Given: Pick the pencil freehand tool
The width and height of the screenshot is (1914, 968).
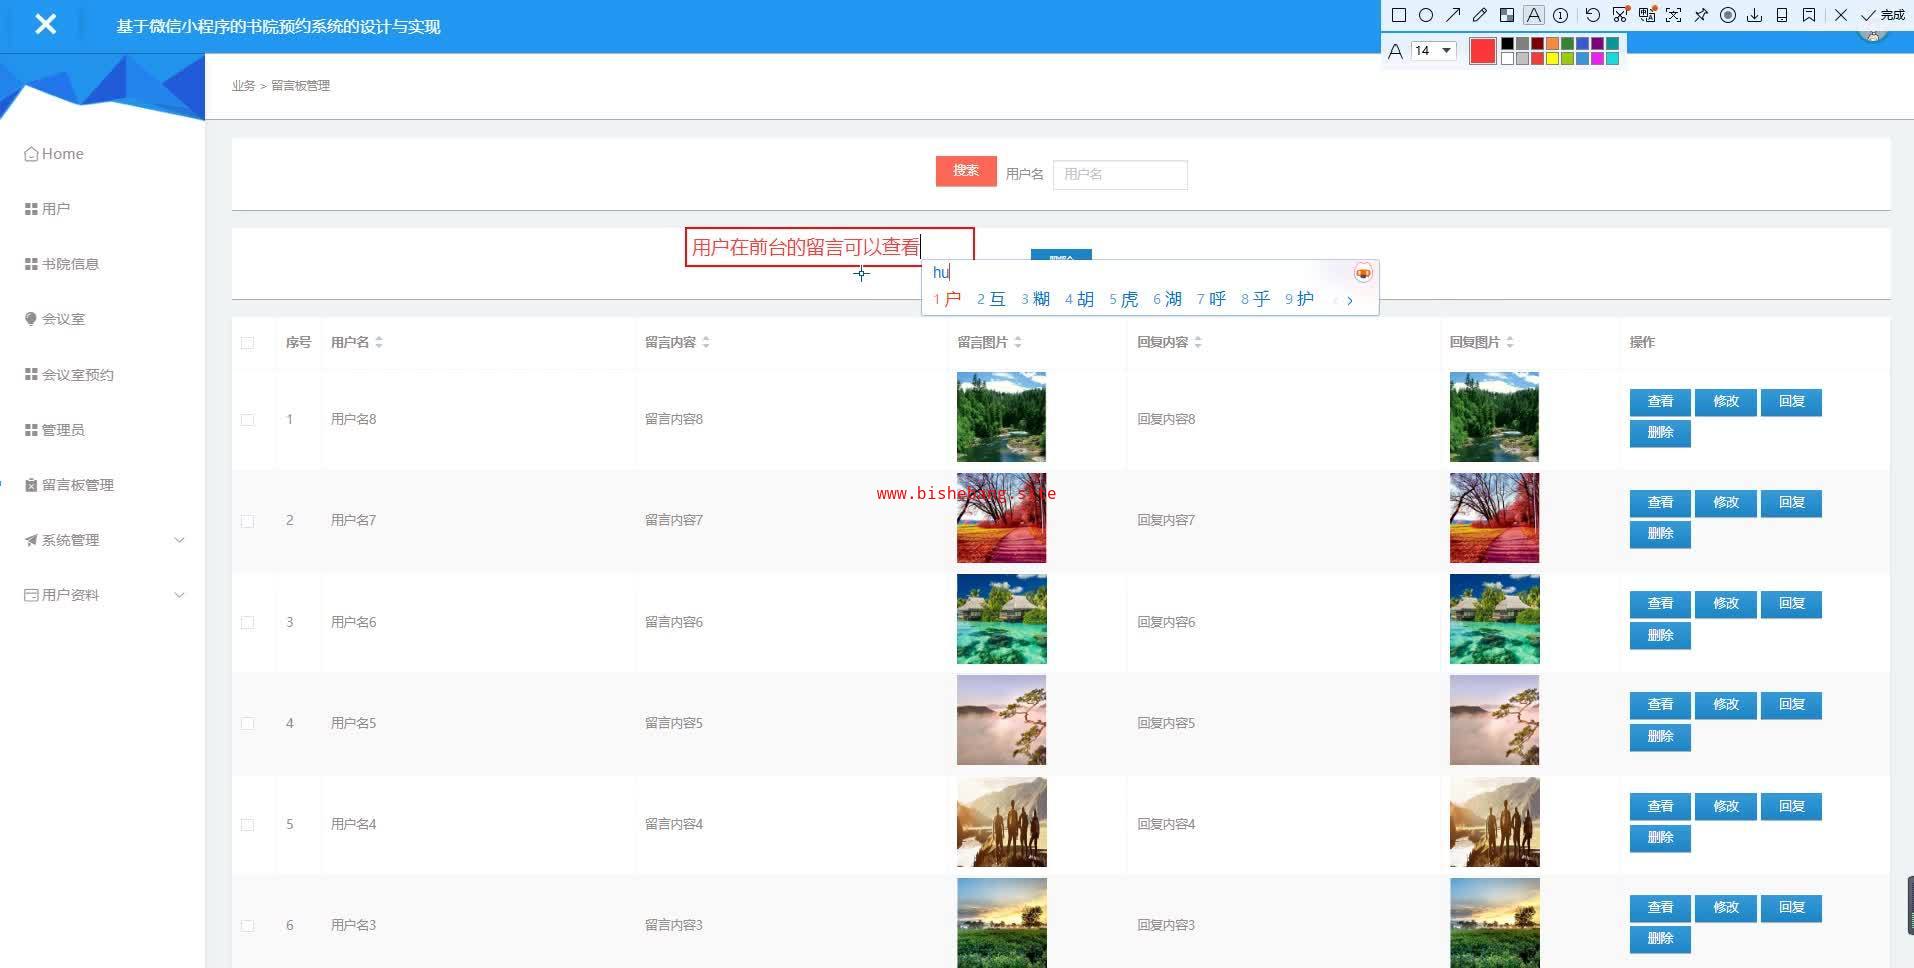Looking at the screenshot, I should [1480, 15].
